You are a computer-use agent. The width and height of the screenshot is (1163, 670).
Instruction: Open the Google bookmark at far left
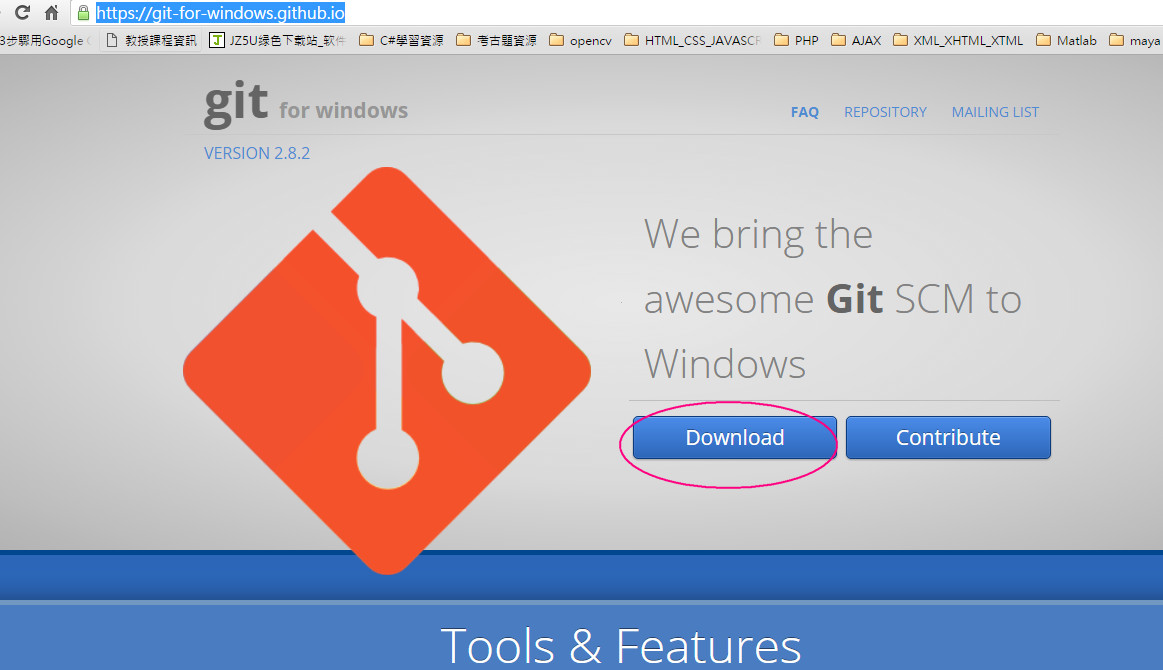click(45, 40)
